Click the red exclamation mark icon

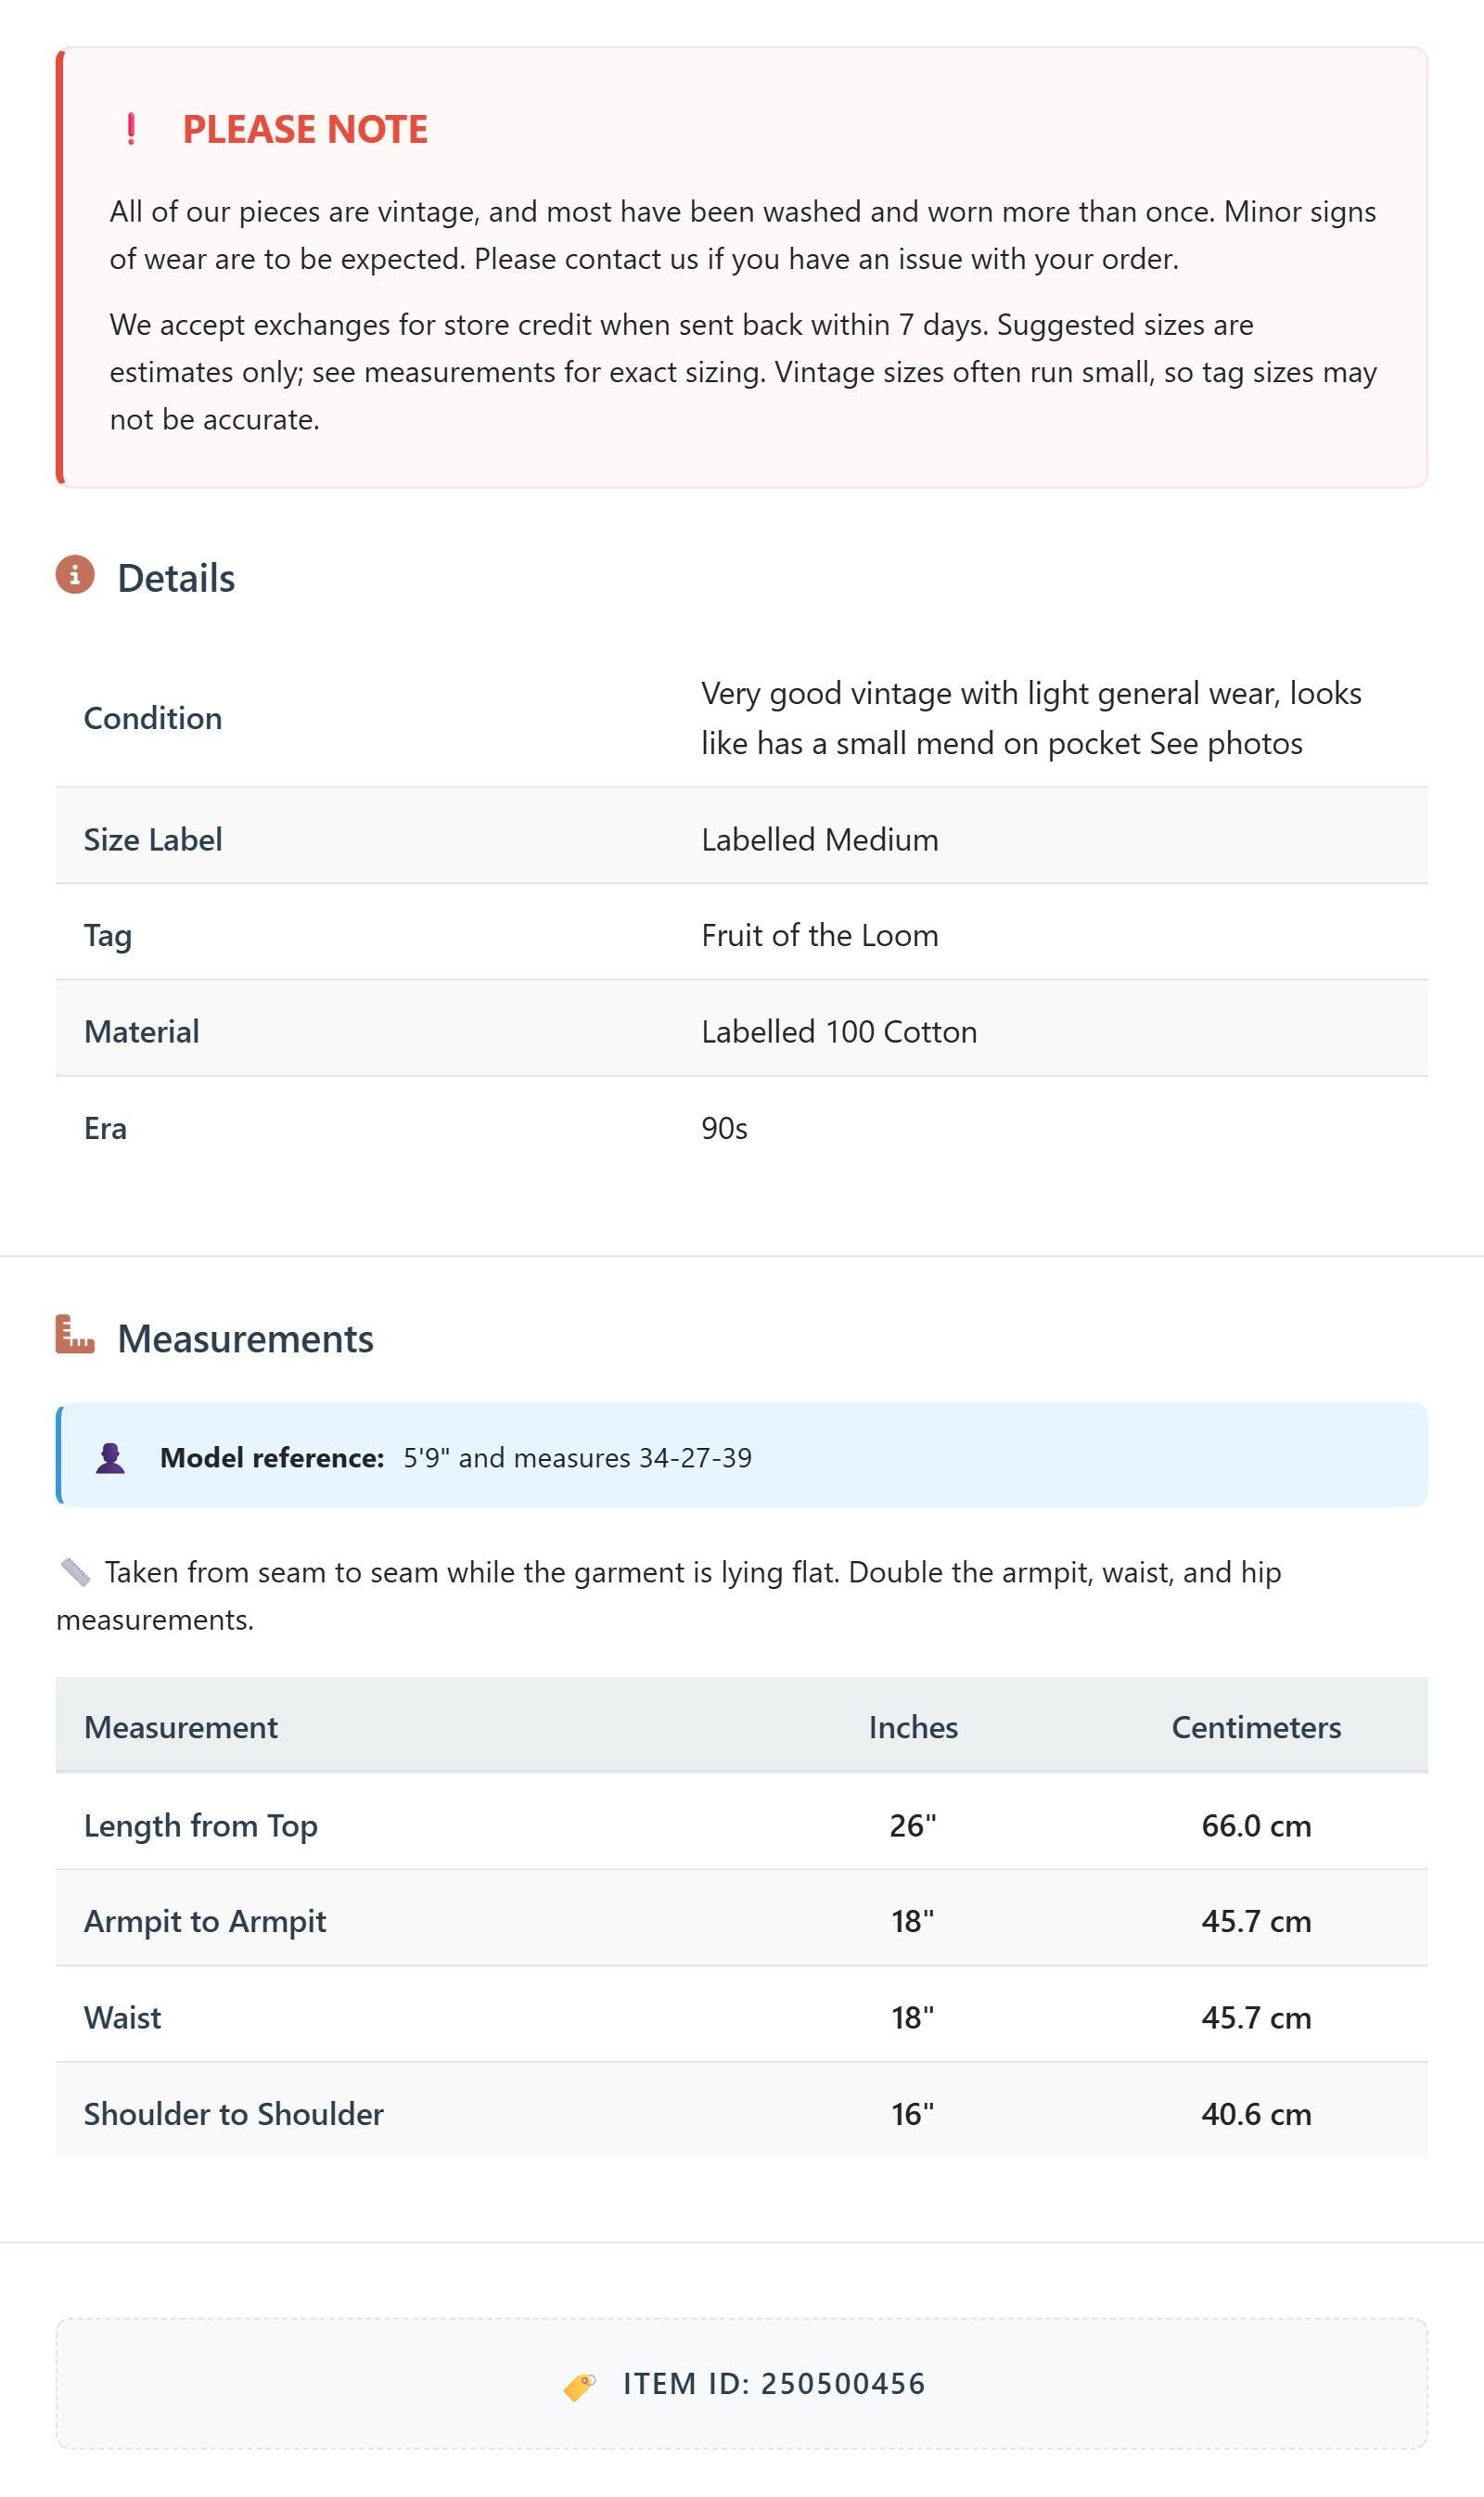tap(131, 129)
